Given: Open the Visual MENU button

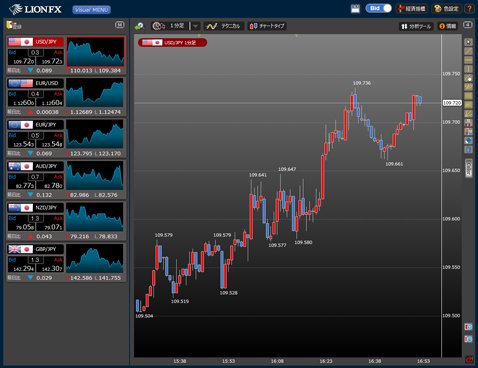Looking at the screenshot, I should tap(92, 10).
